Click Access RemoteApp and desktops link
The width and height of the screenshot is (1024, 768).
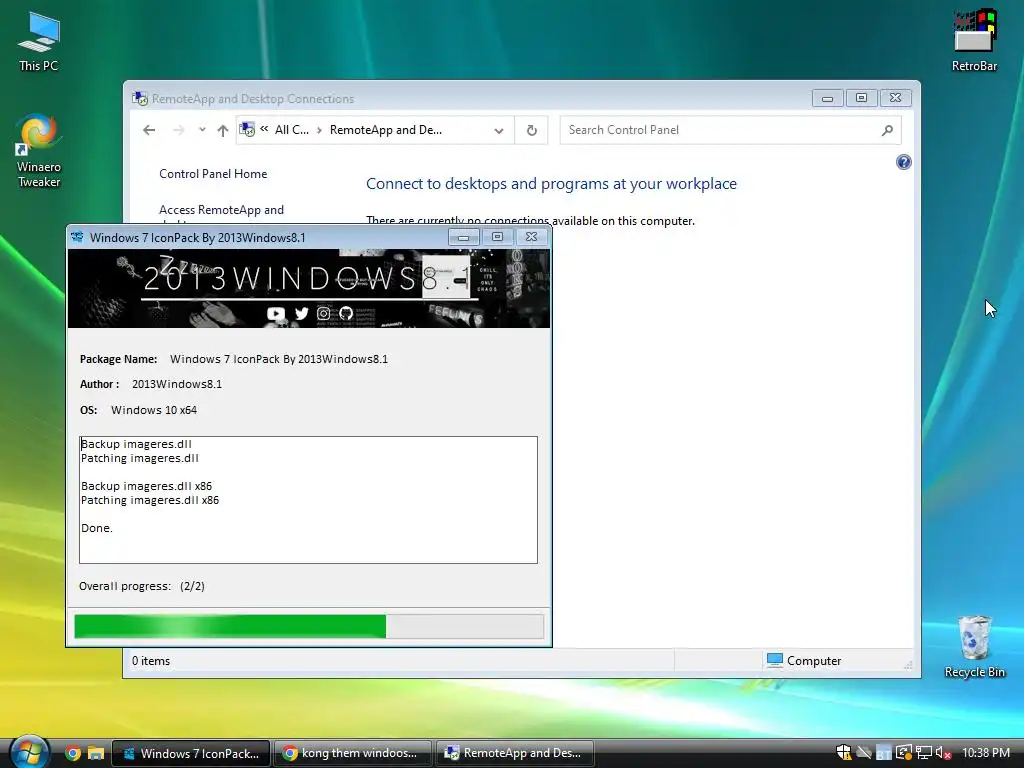pyautogui.click(x=221, y=210)
